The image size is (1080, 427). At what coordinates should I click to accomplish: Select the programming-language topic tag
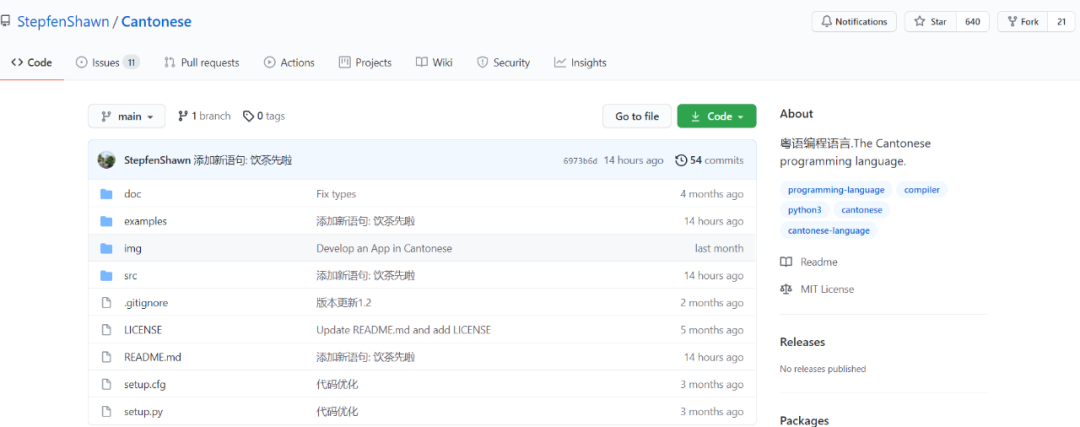coord(836,190)
